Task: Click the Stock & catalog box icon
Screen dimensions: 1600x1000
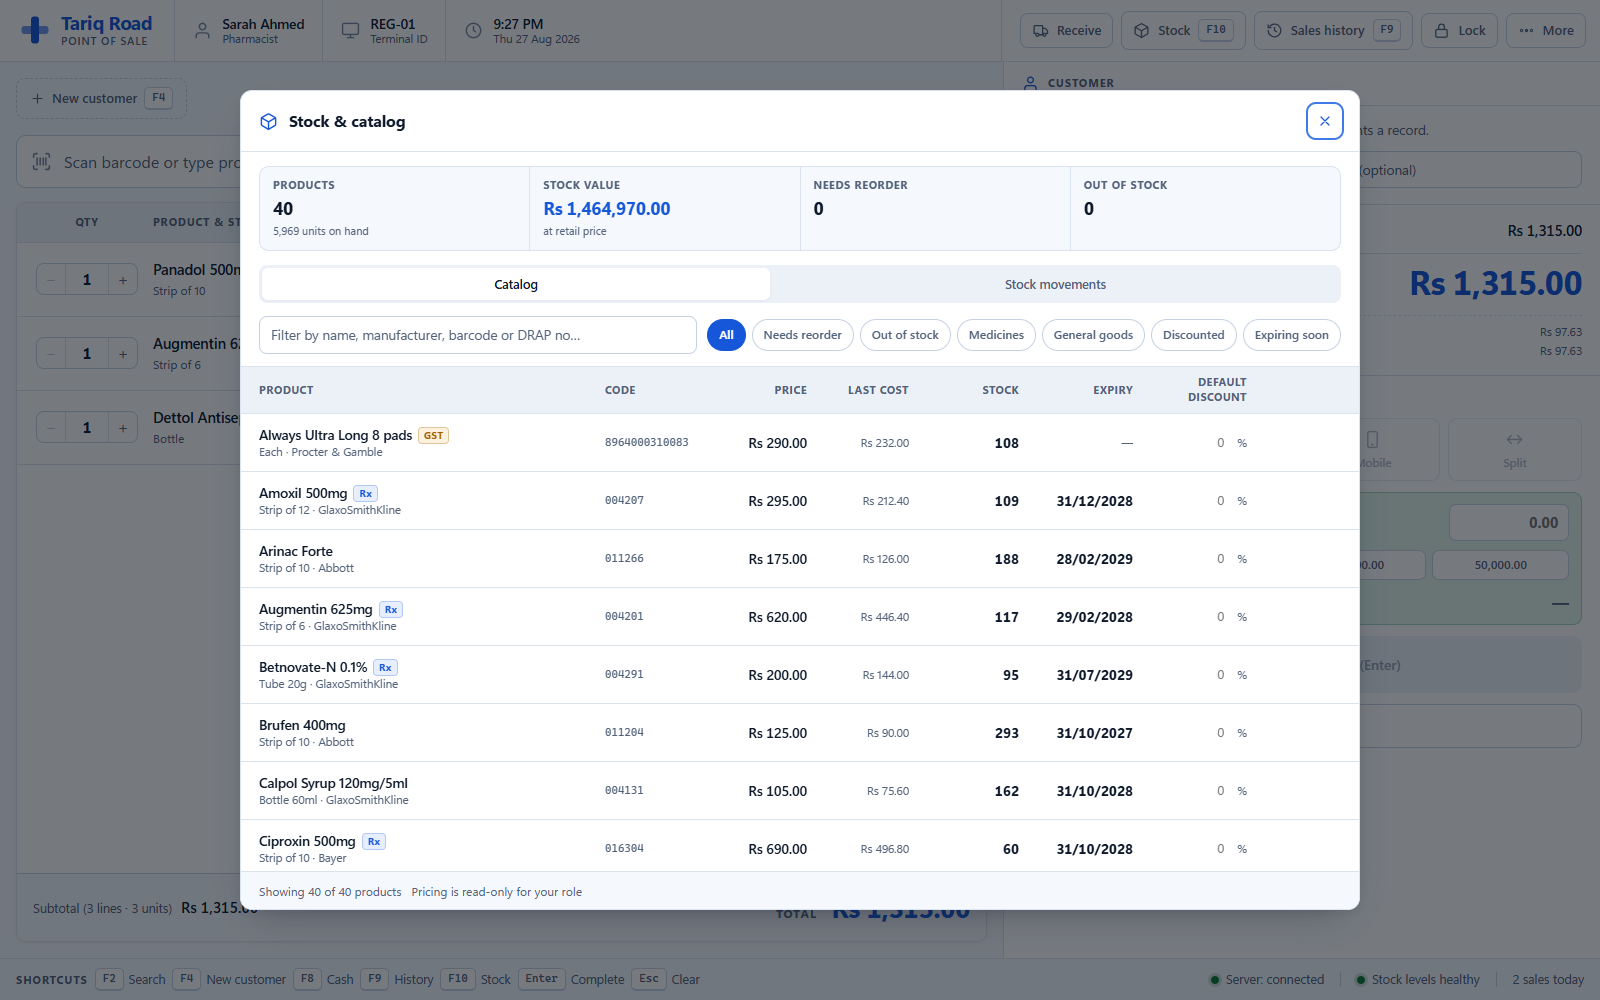Action: 268,122
